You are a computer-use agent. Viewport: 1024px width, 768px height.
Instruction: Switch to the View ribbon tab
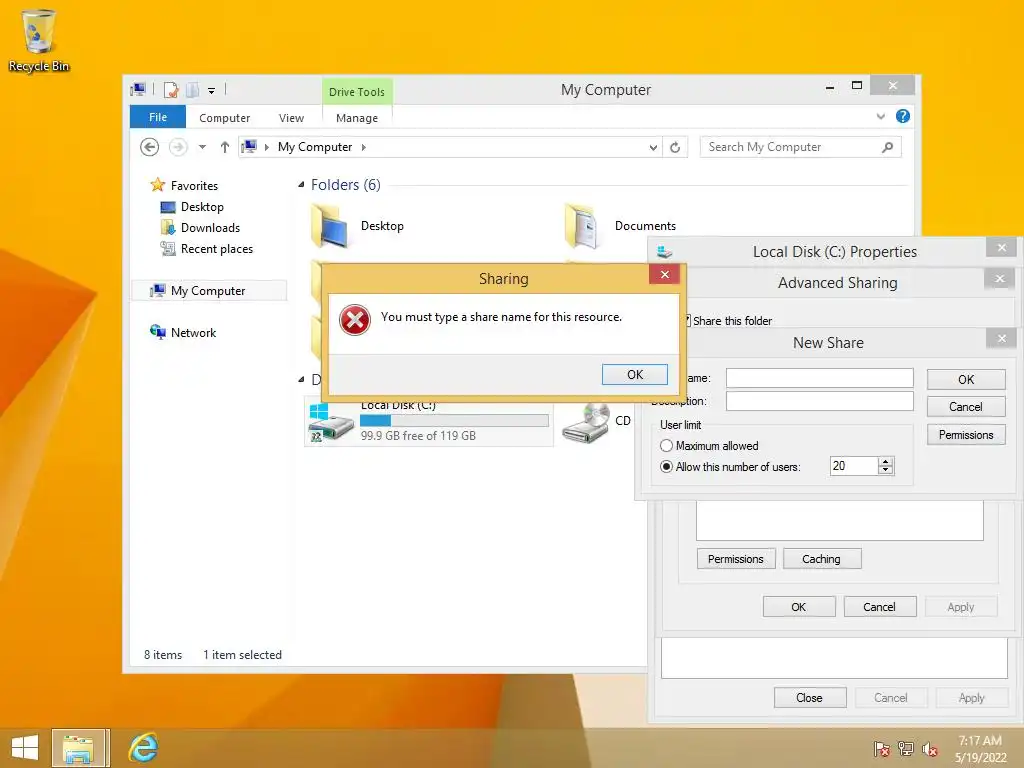point(291,118)
